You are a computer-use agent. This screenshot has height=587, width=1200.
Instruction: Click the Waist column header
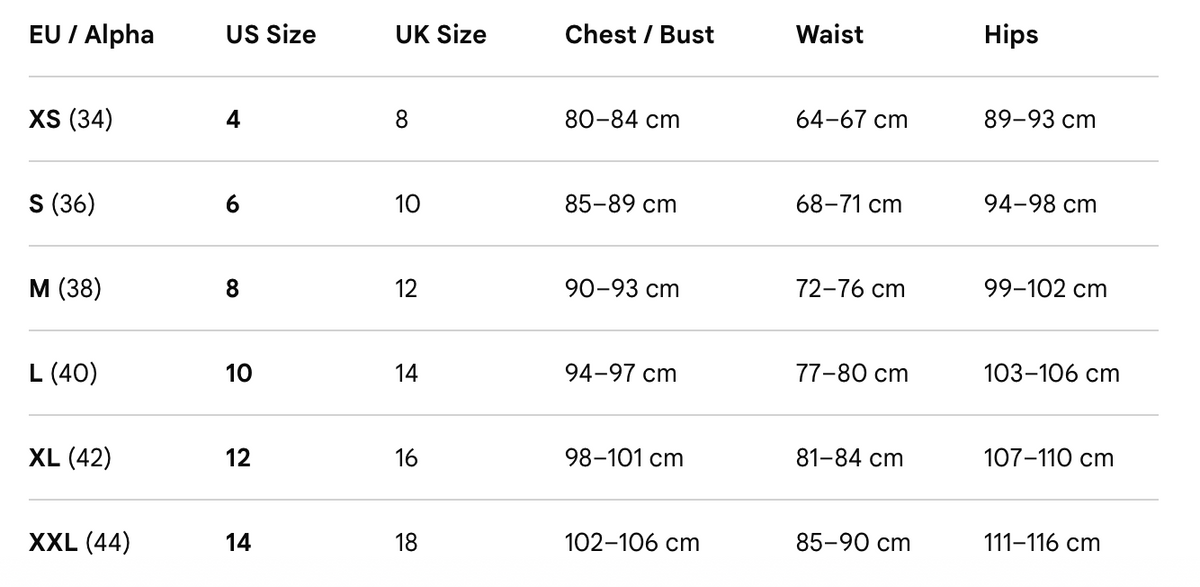tap(830, 35)
